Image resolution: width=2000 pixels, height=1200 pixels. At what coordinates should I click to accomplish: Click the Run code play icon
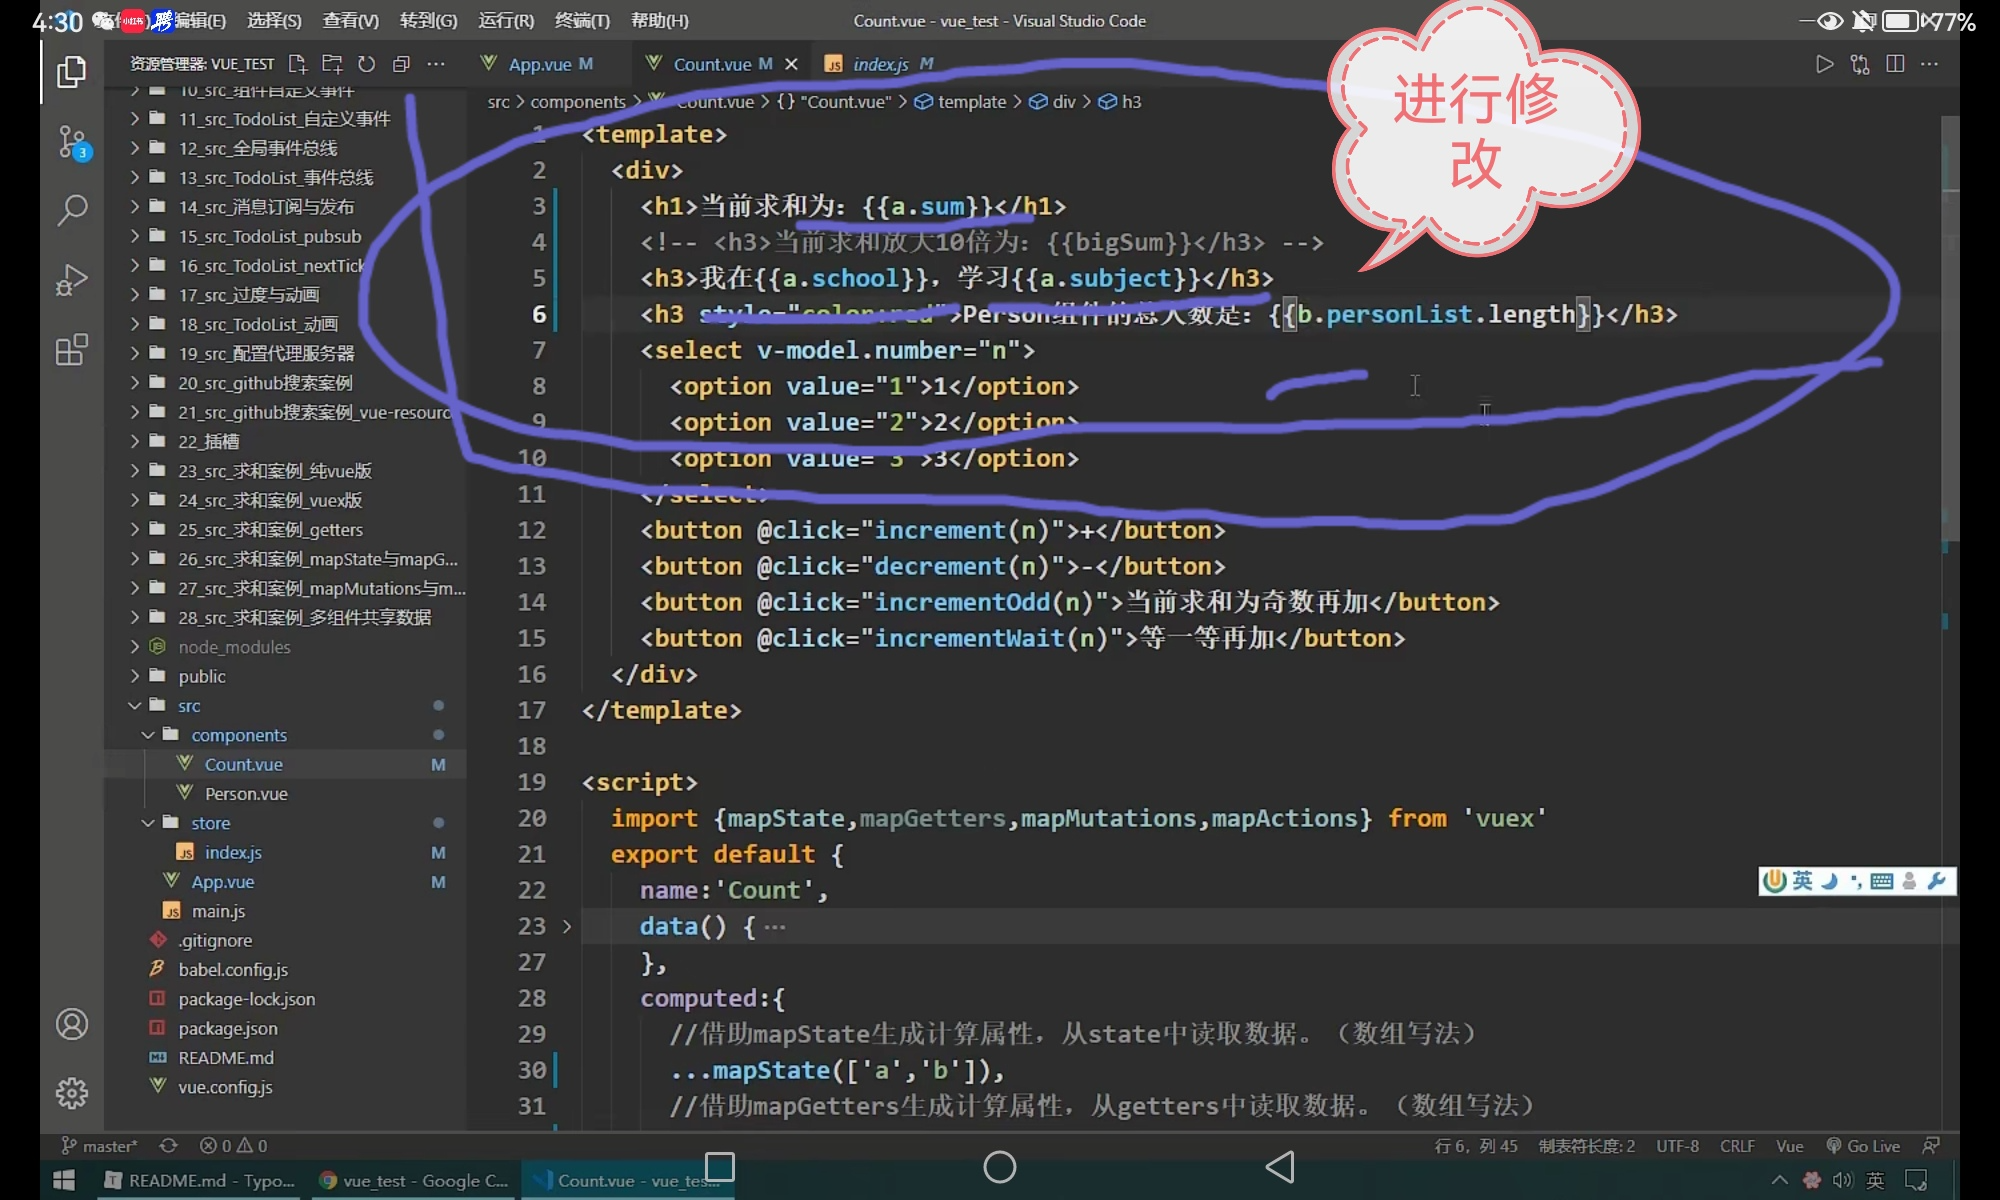[1824, 64]
